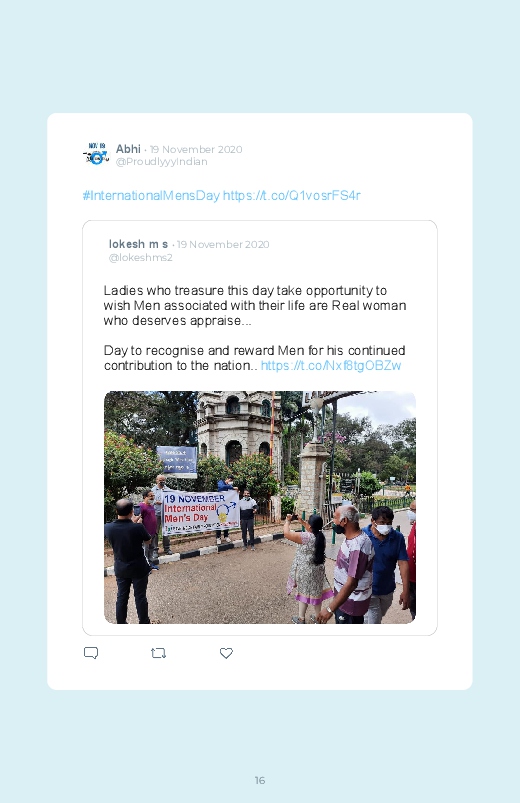Image resolution: width=520 pixels, height=803 pixels.
Task: Click the page number 16
Action: coord(260,780)
